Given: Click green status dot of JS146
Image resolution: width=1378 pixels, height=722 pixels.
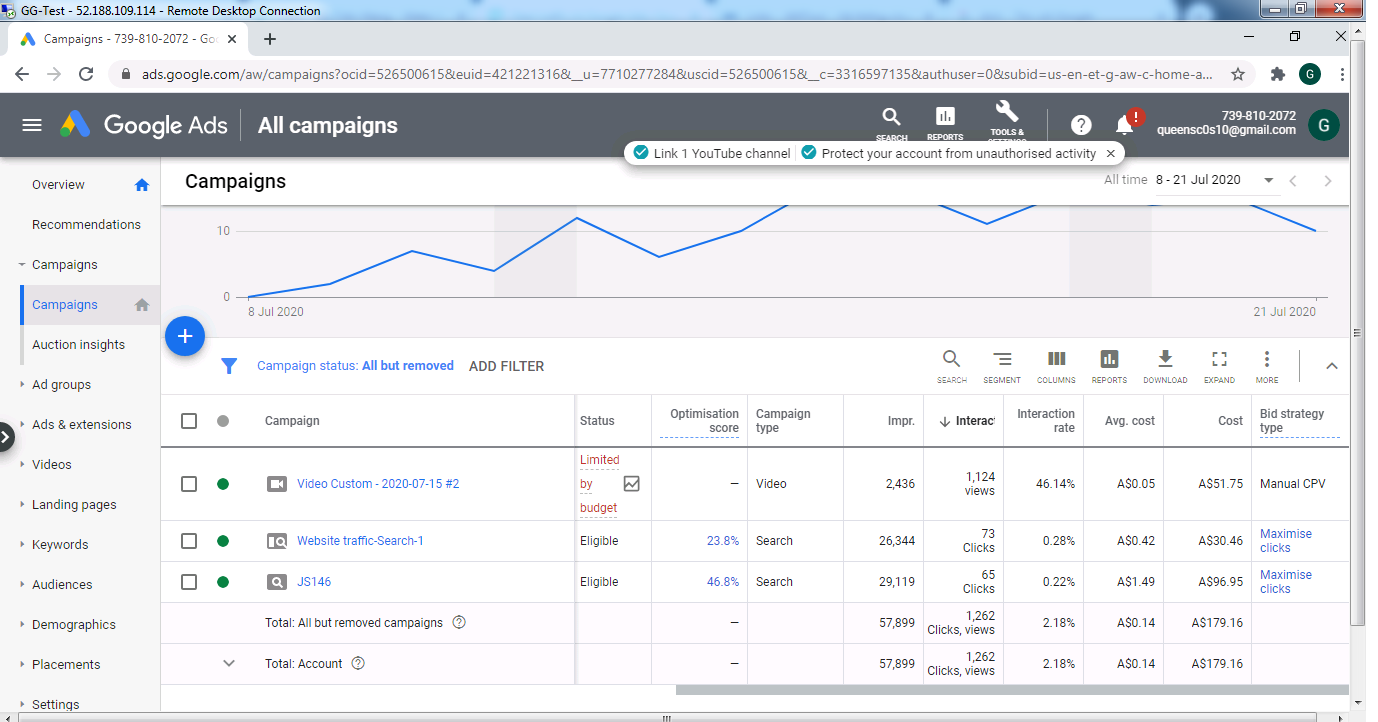Looking at the screenshot, I should tap(223, 582).
